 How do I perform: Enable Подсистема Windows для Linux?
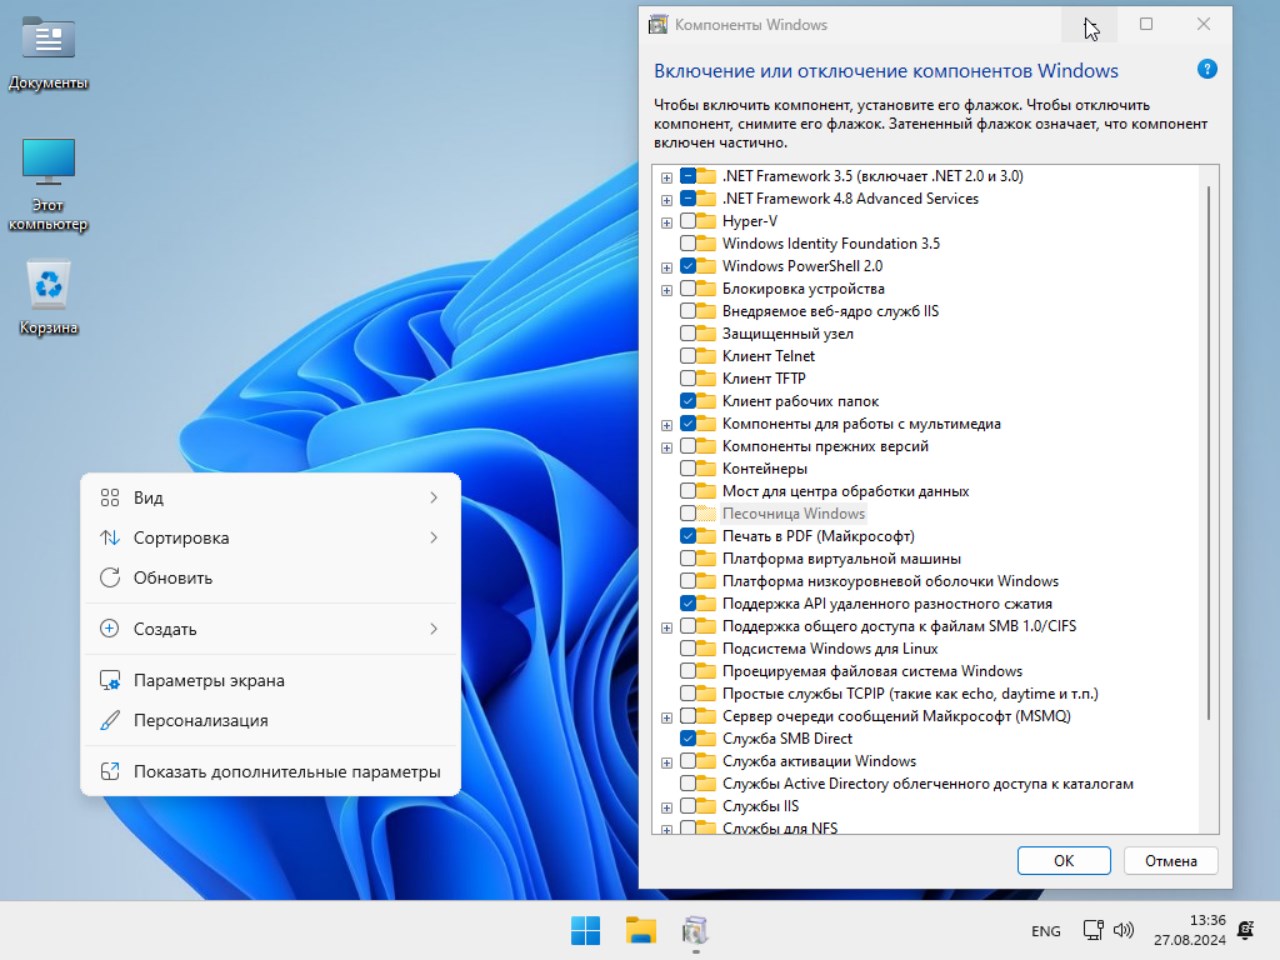pos(689,648)
